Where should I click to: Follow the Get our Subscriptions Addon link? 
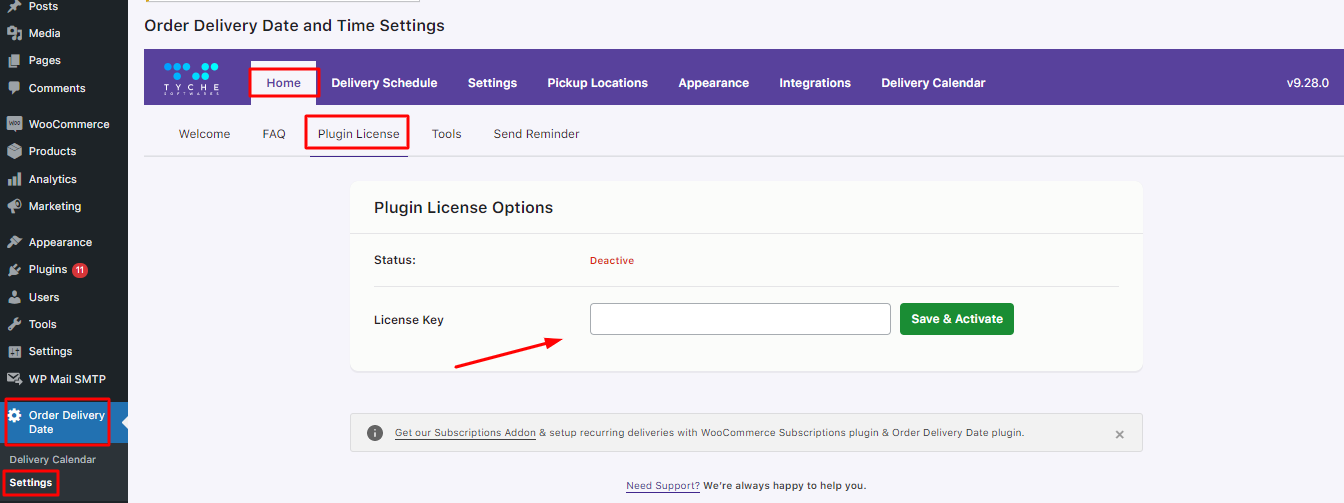click(x=465, y=433)
